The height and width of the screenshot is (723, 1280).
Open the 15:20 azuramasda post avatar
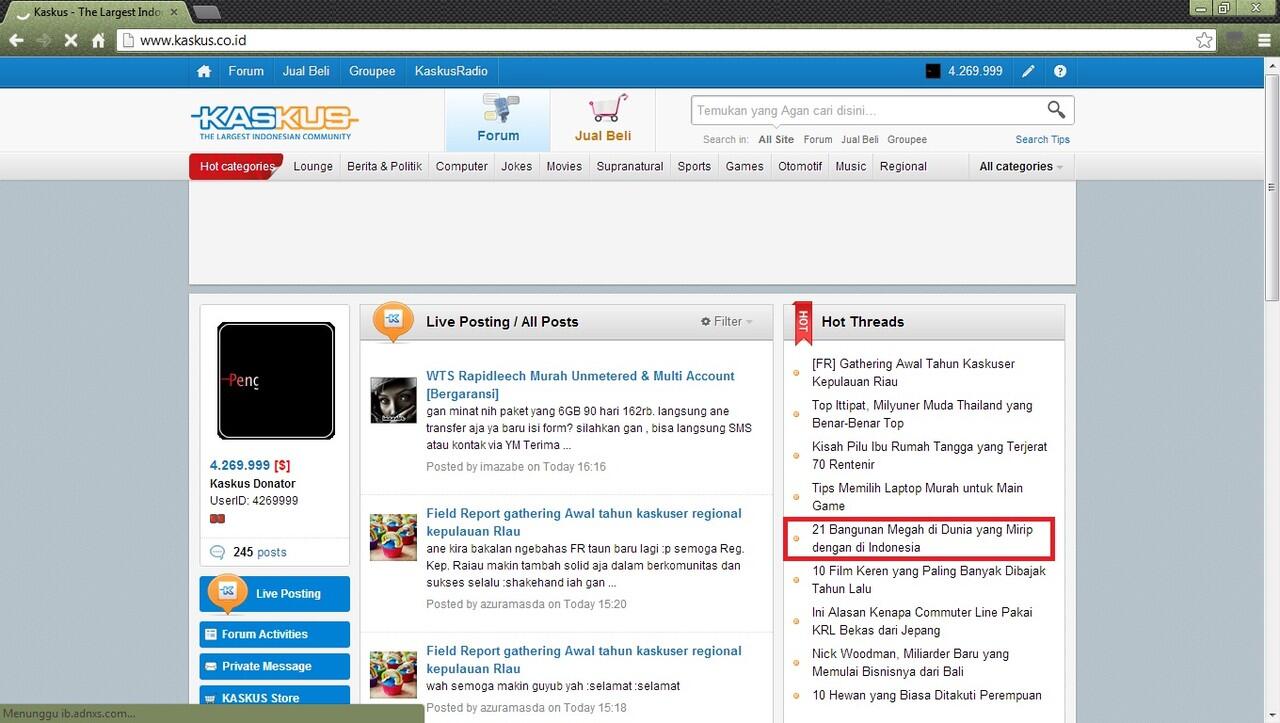pos(393,537)
